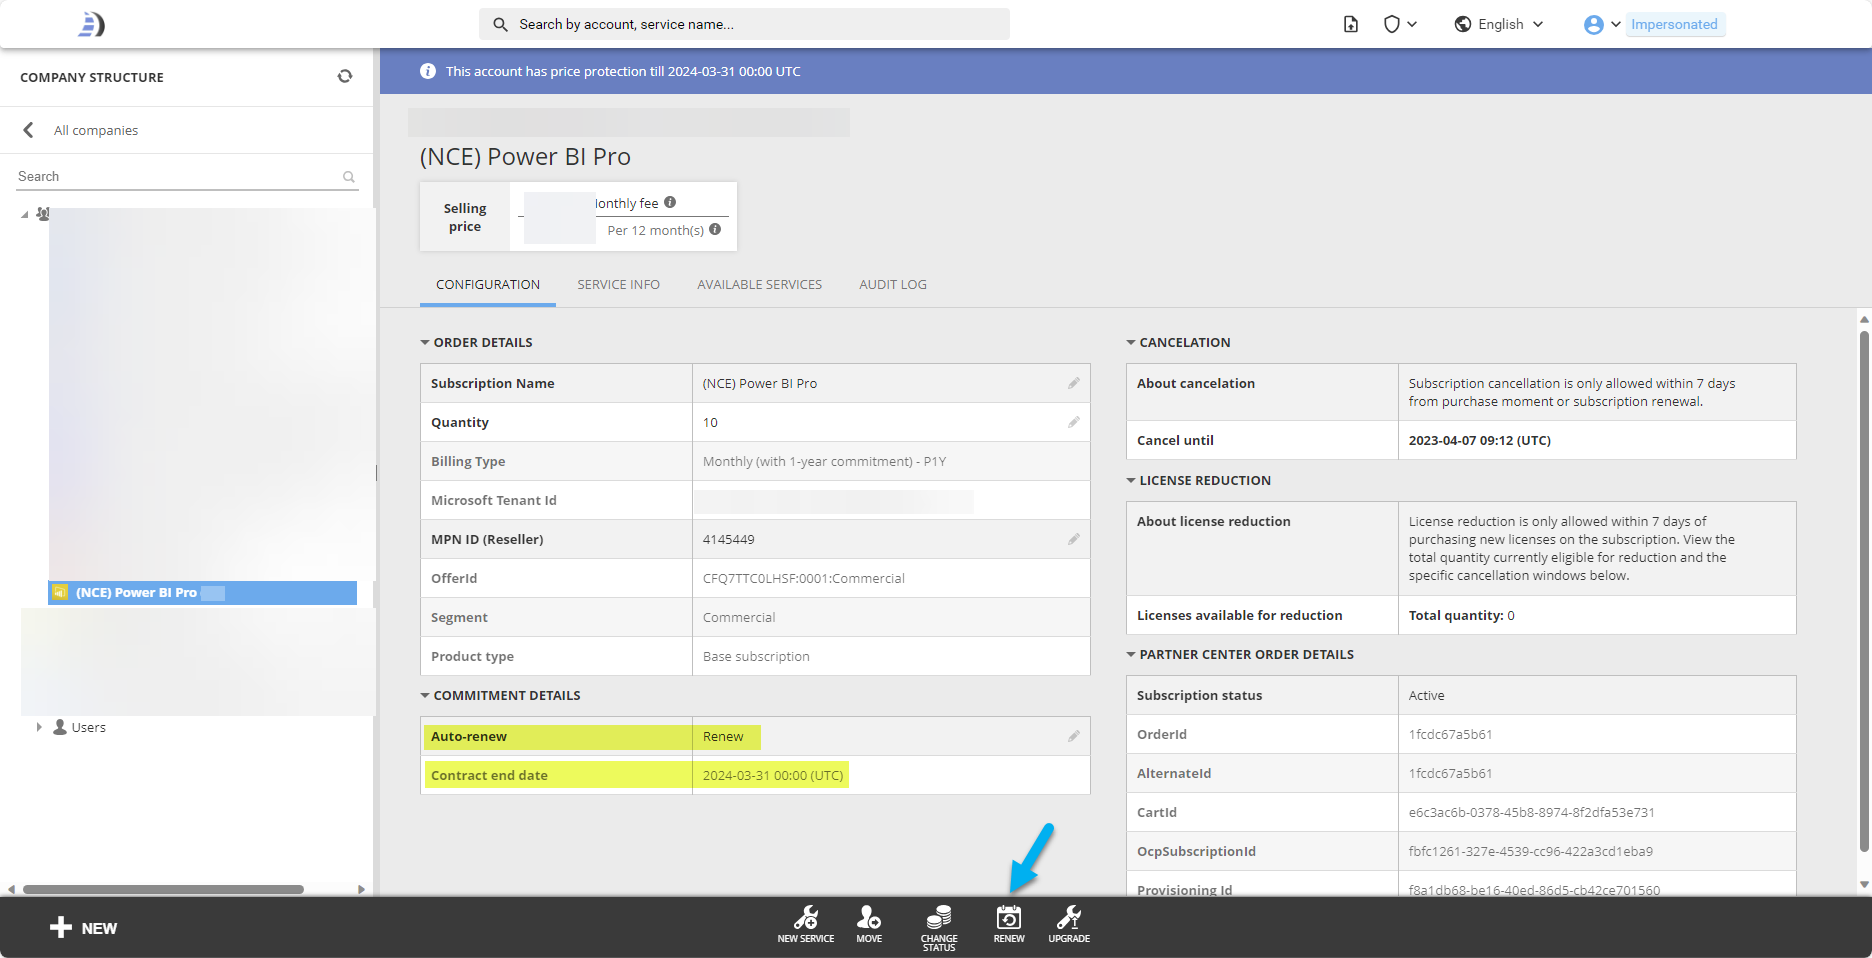Click the Quantity value 10
The height and width of the screenshot is (958, 1872).
(710, 422)
